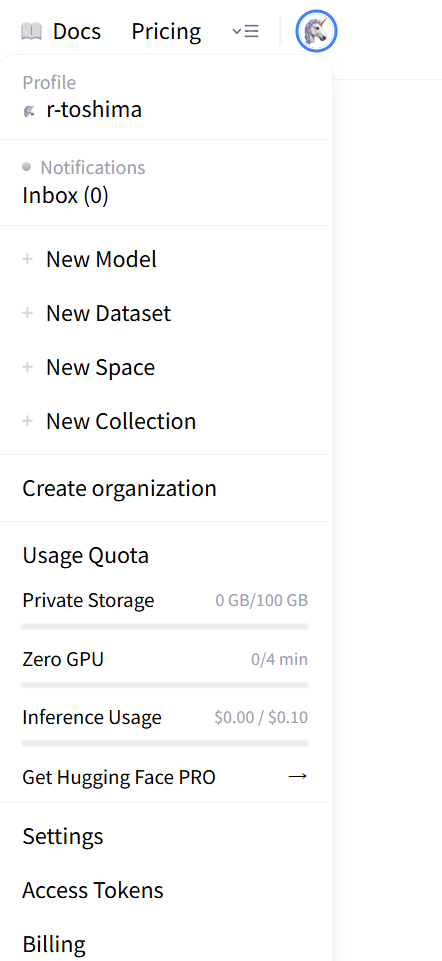Click the book icon beside Docs
442x961 pixels.
point(31,31)
